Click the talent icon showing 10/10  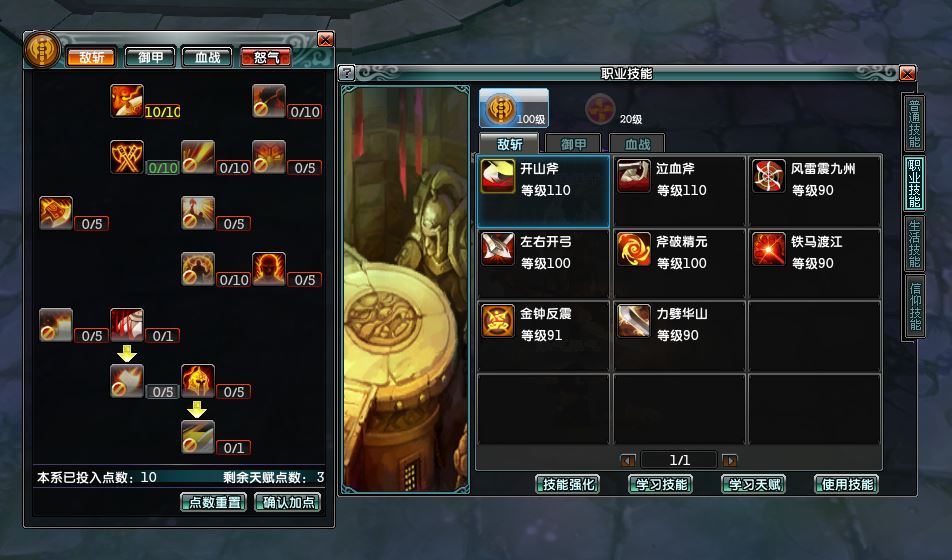click(x=127, y=101)
